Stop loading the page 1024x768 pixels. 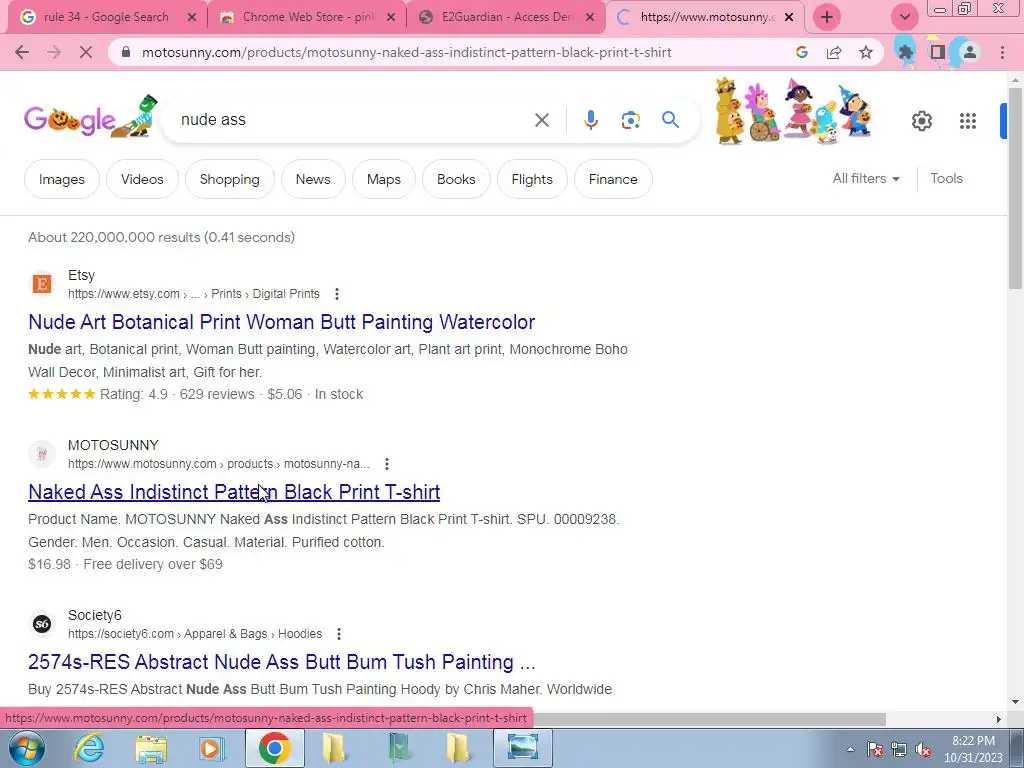tap(86, 52)
